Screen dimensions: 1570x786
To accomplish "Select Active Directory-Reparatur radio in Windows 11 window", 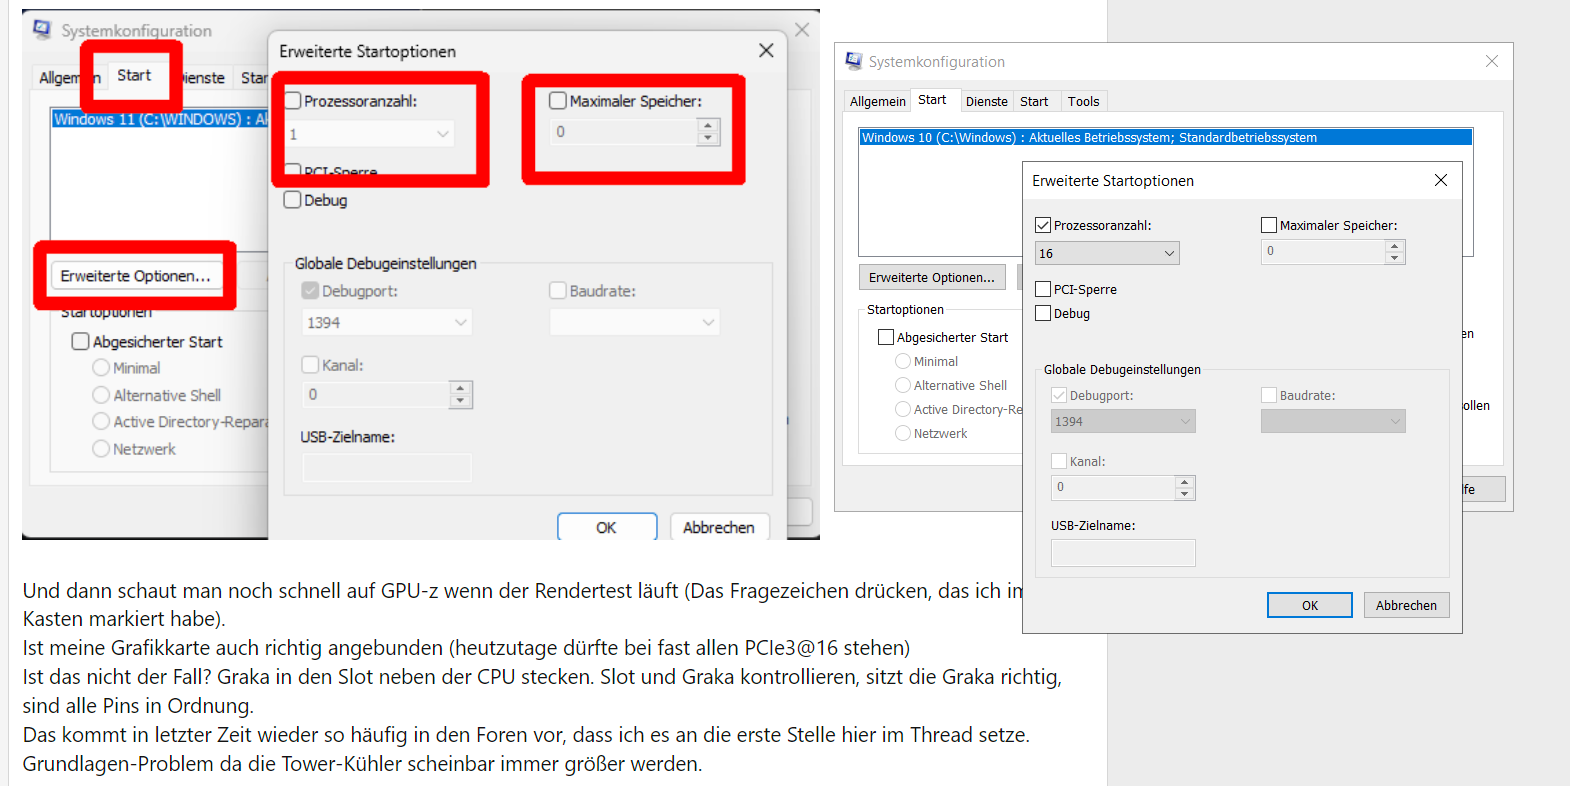I will (101, 422).
